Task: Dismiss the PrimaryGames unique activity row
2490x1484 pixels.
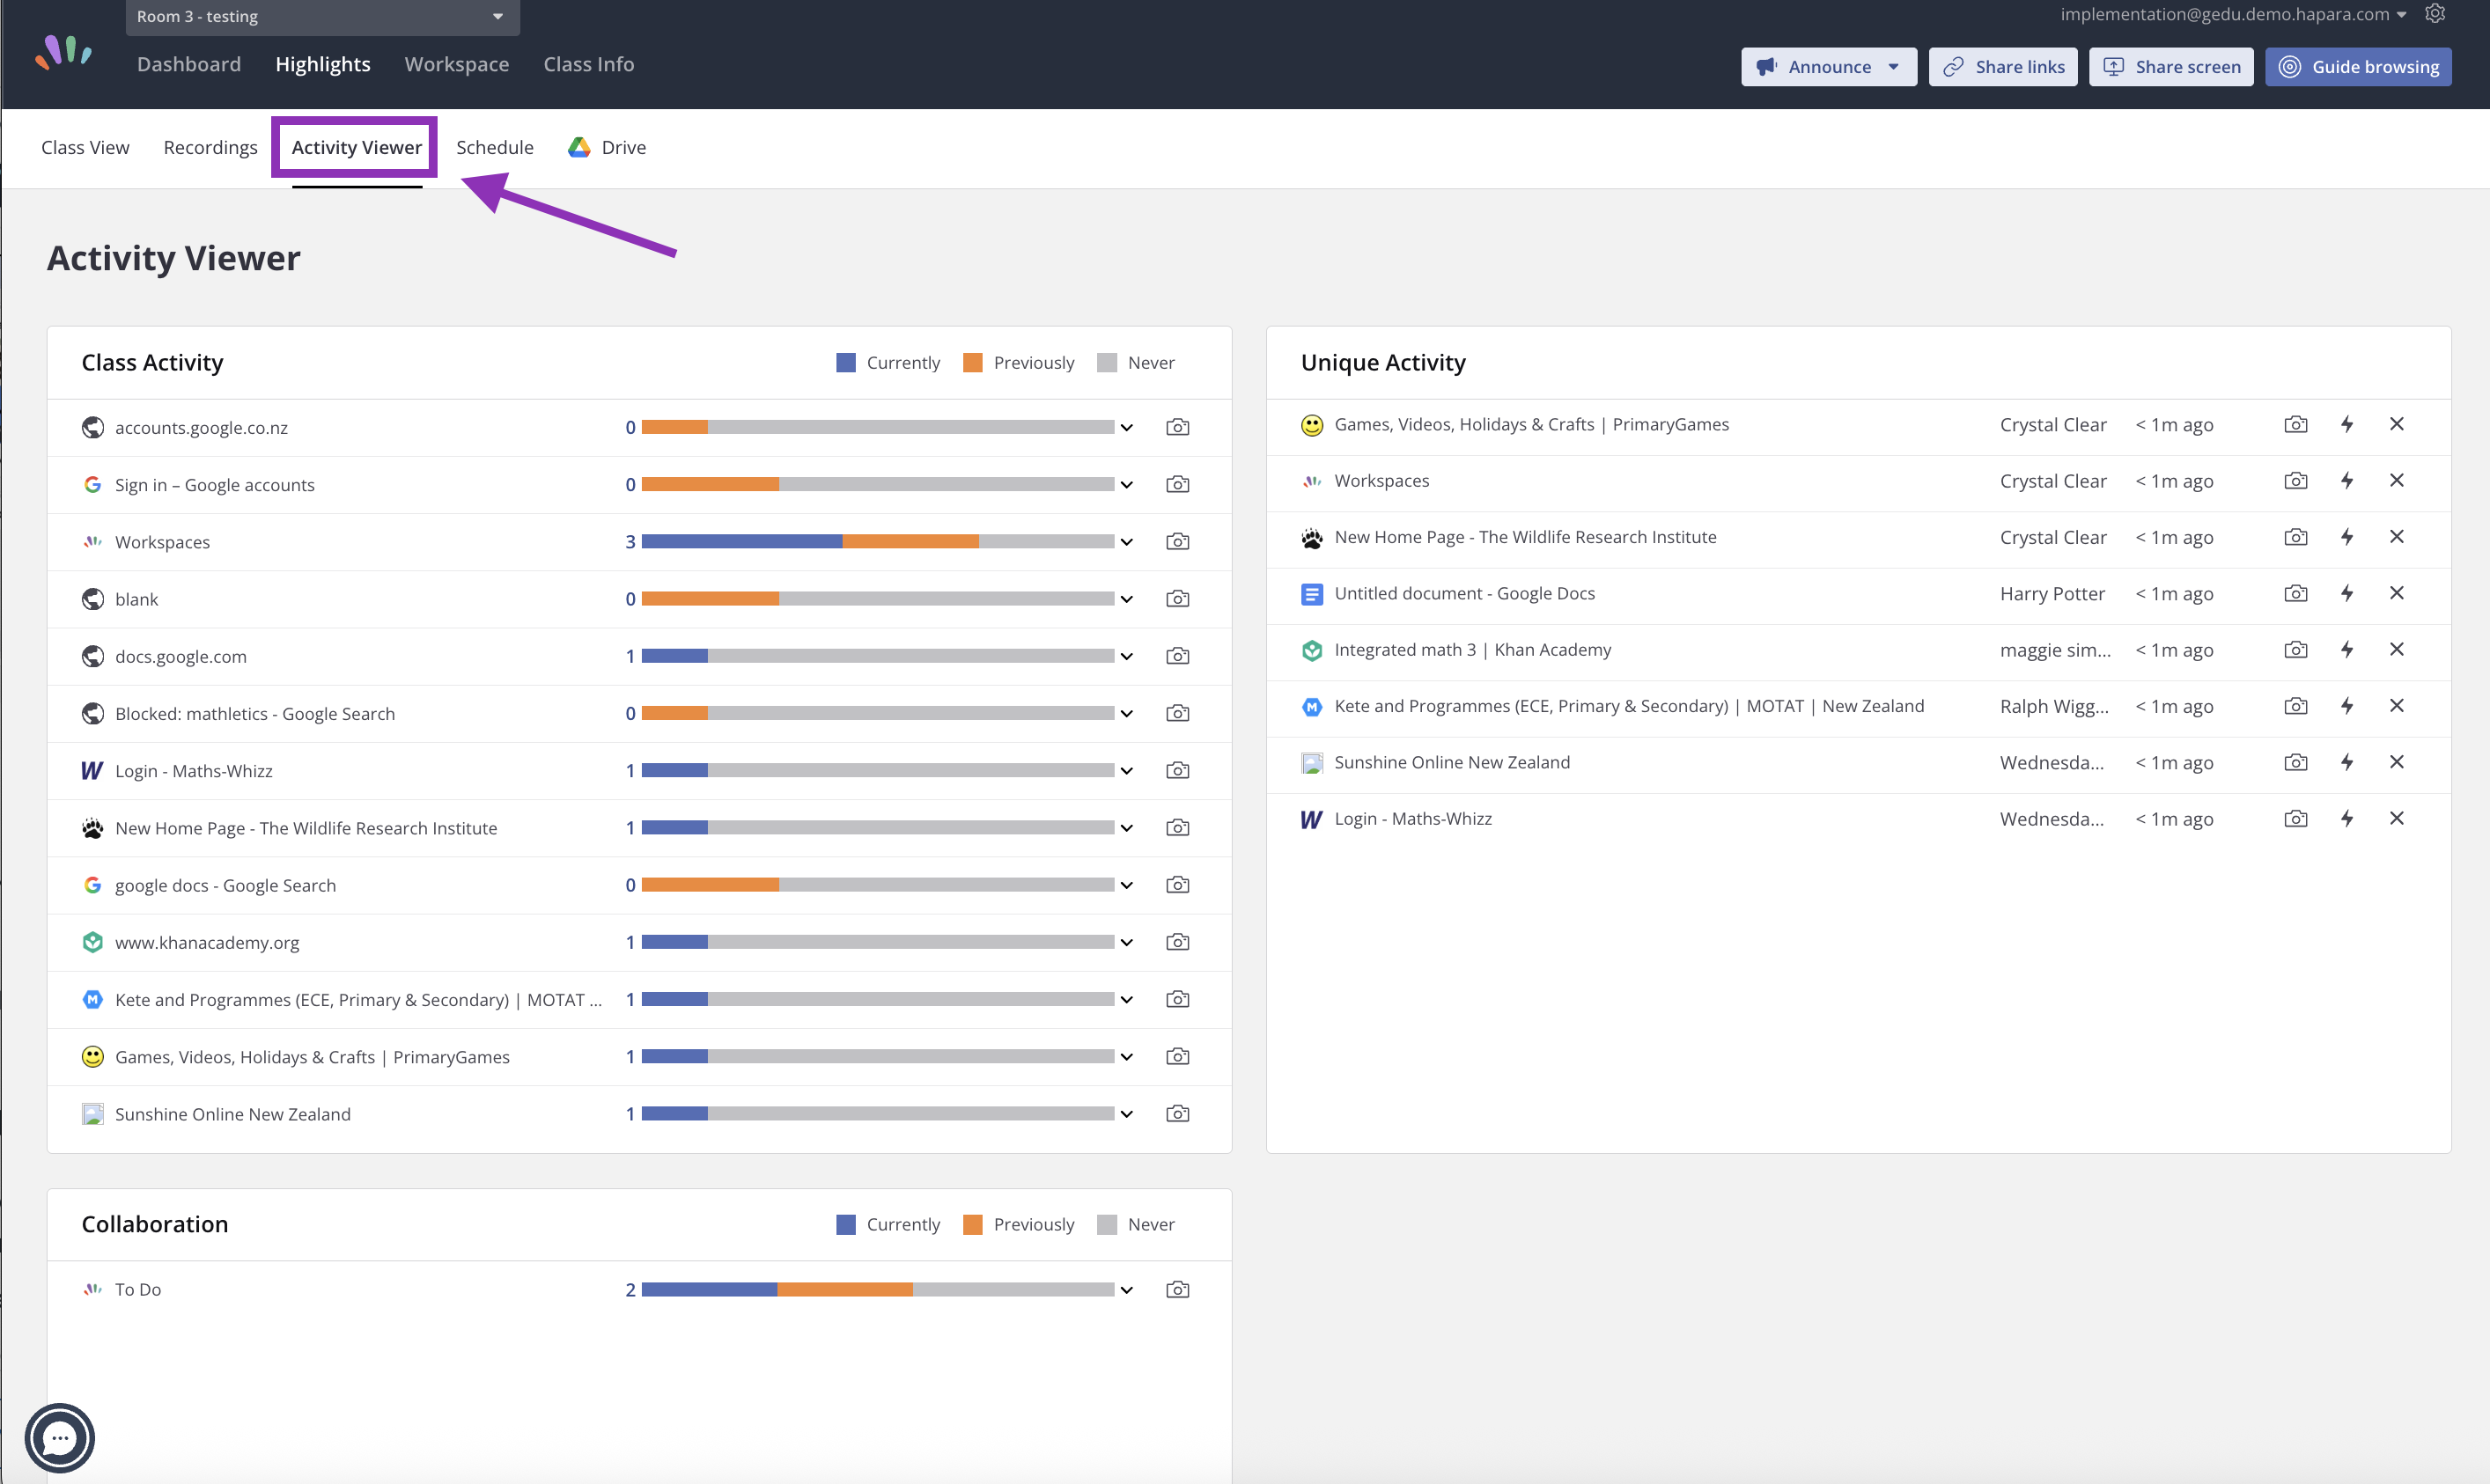Action: coord(2397,425)
